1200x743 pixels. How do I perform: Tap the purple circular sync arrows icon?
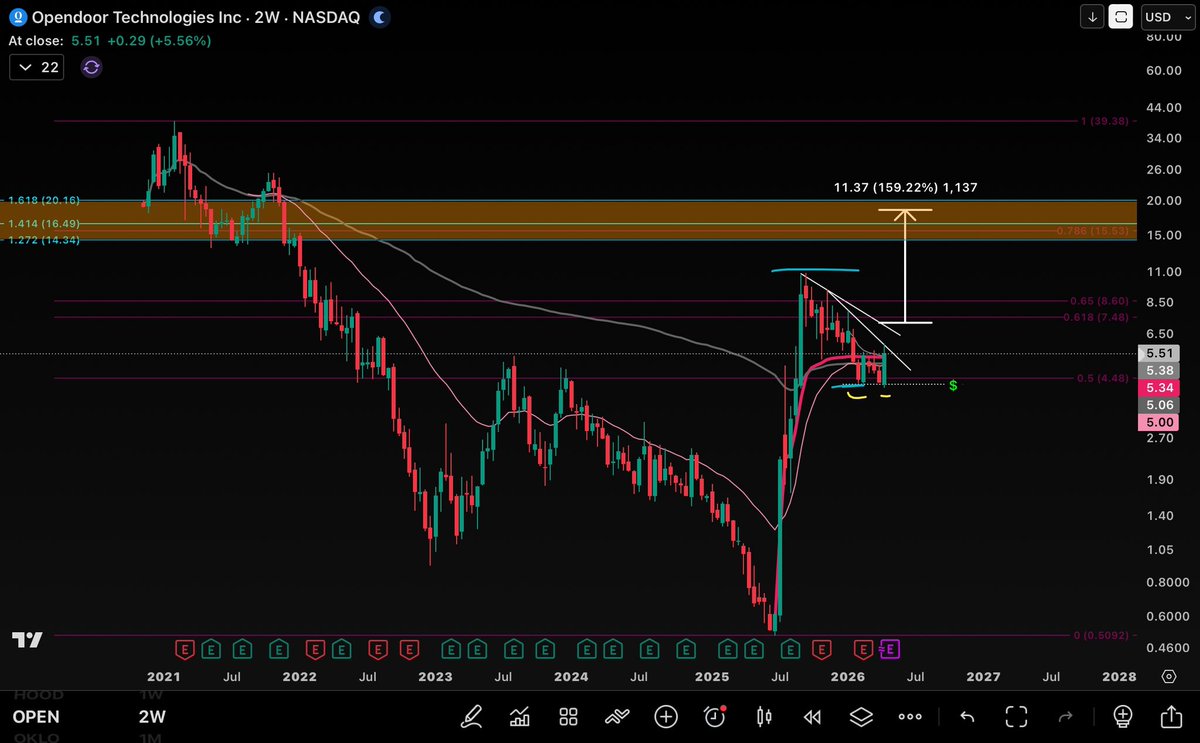pos(91,67)
